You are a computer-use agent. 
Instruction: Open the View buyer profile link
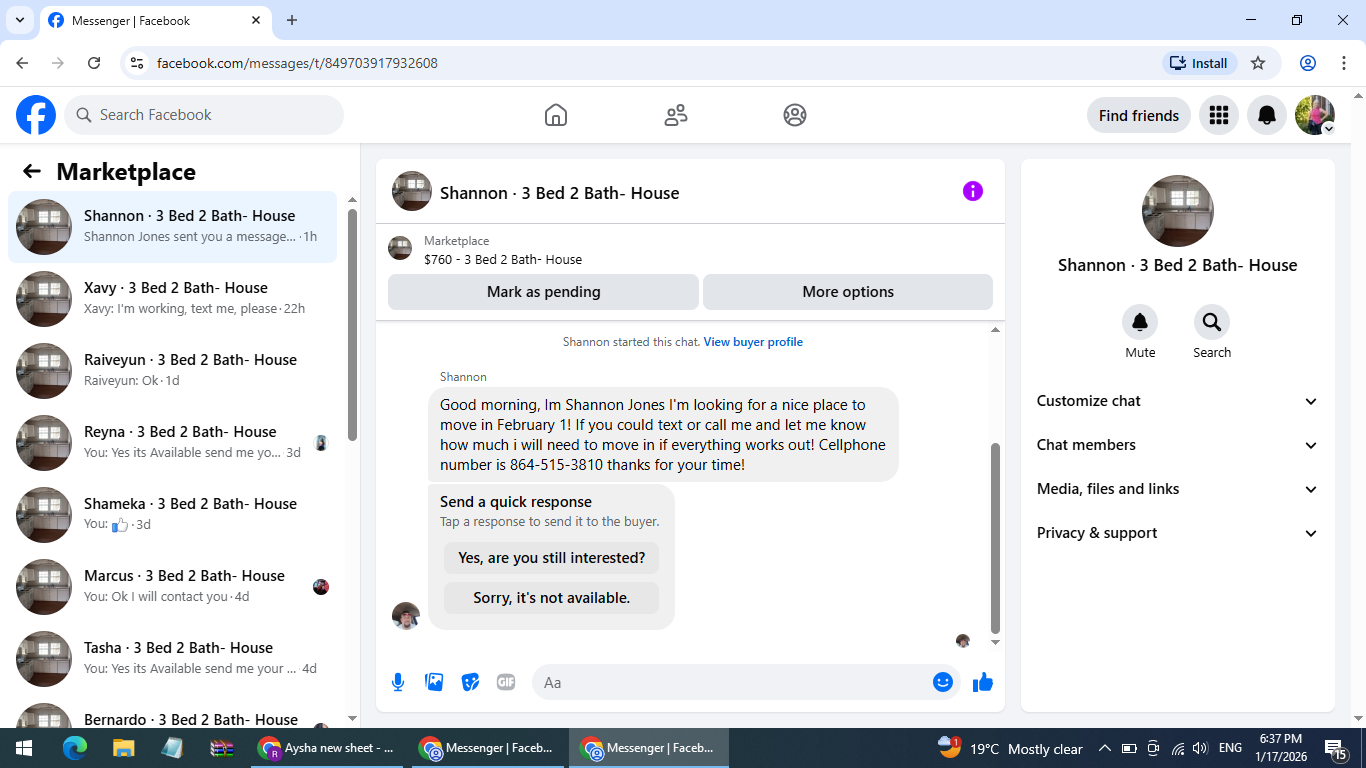753,342
